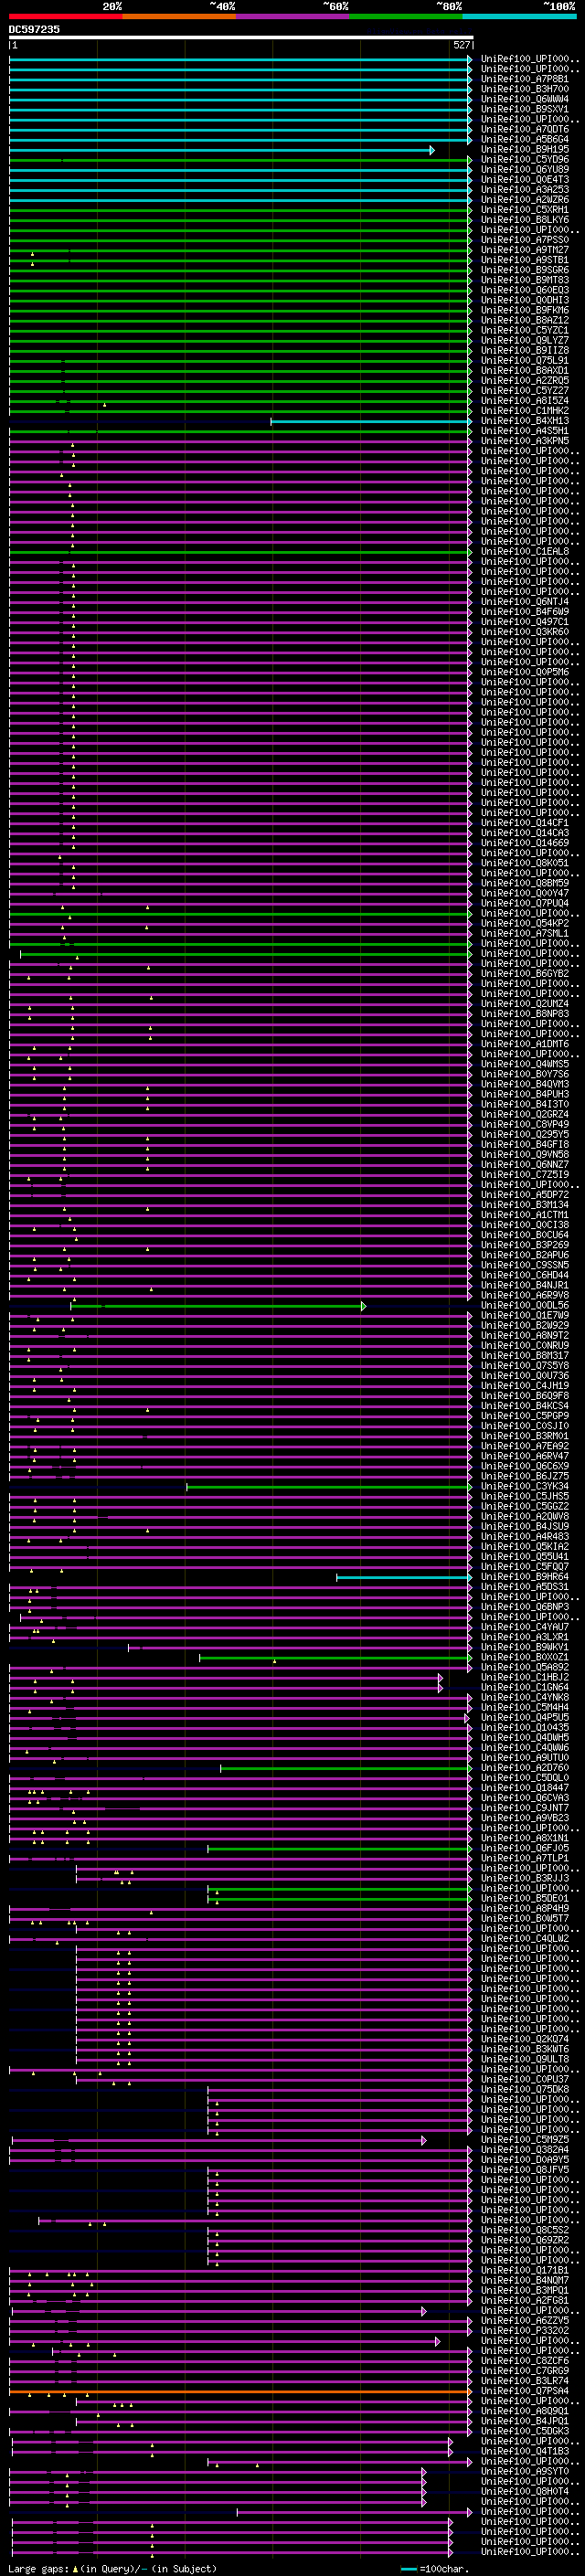This screenshot has width=585, height=2576.
Task: Click the cyan bar of B9HR64
Action: tap(404, 1577)
